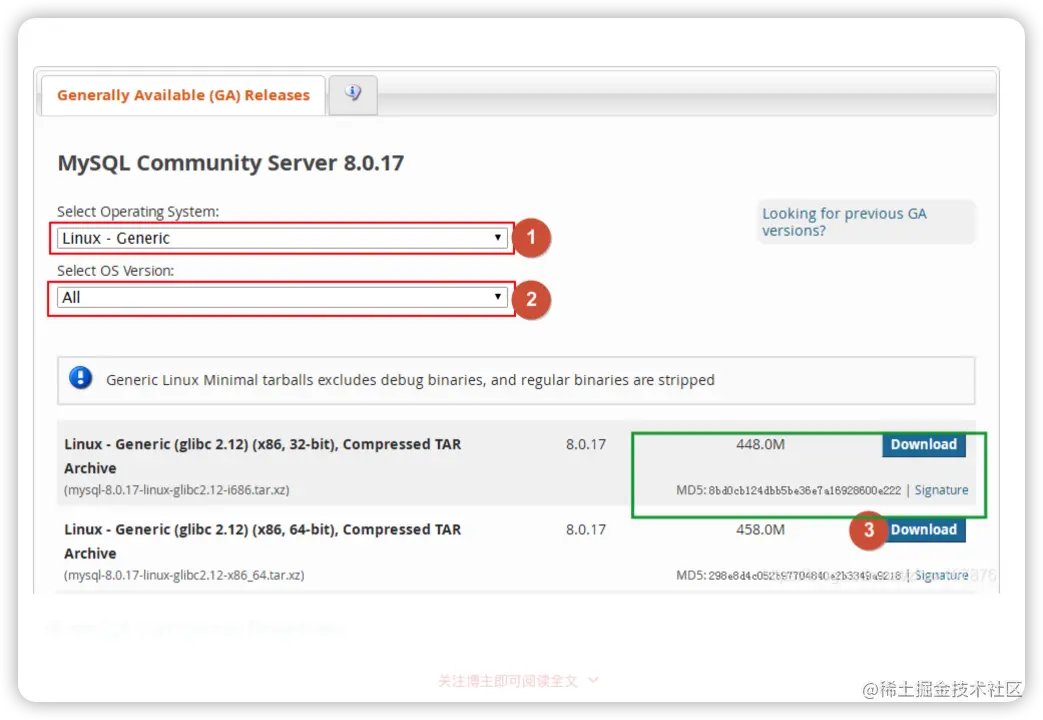Click the 448.0M file size
Viewport: 1043px width, 720px height.
click(760, 444)
